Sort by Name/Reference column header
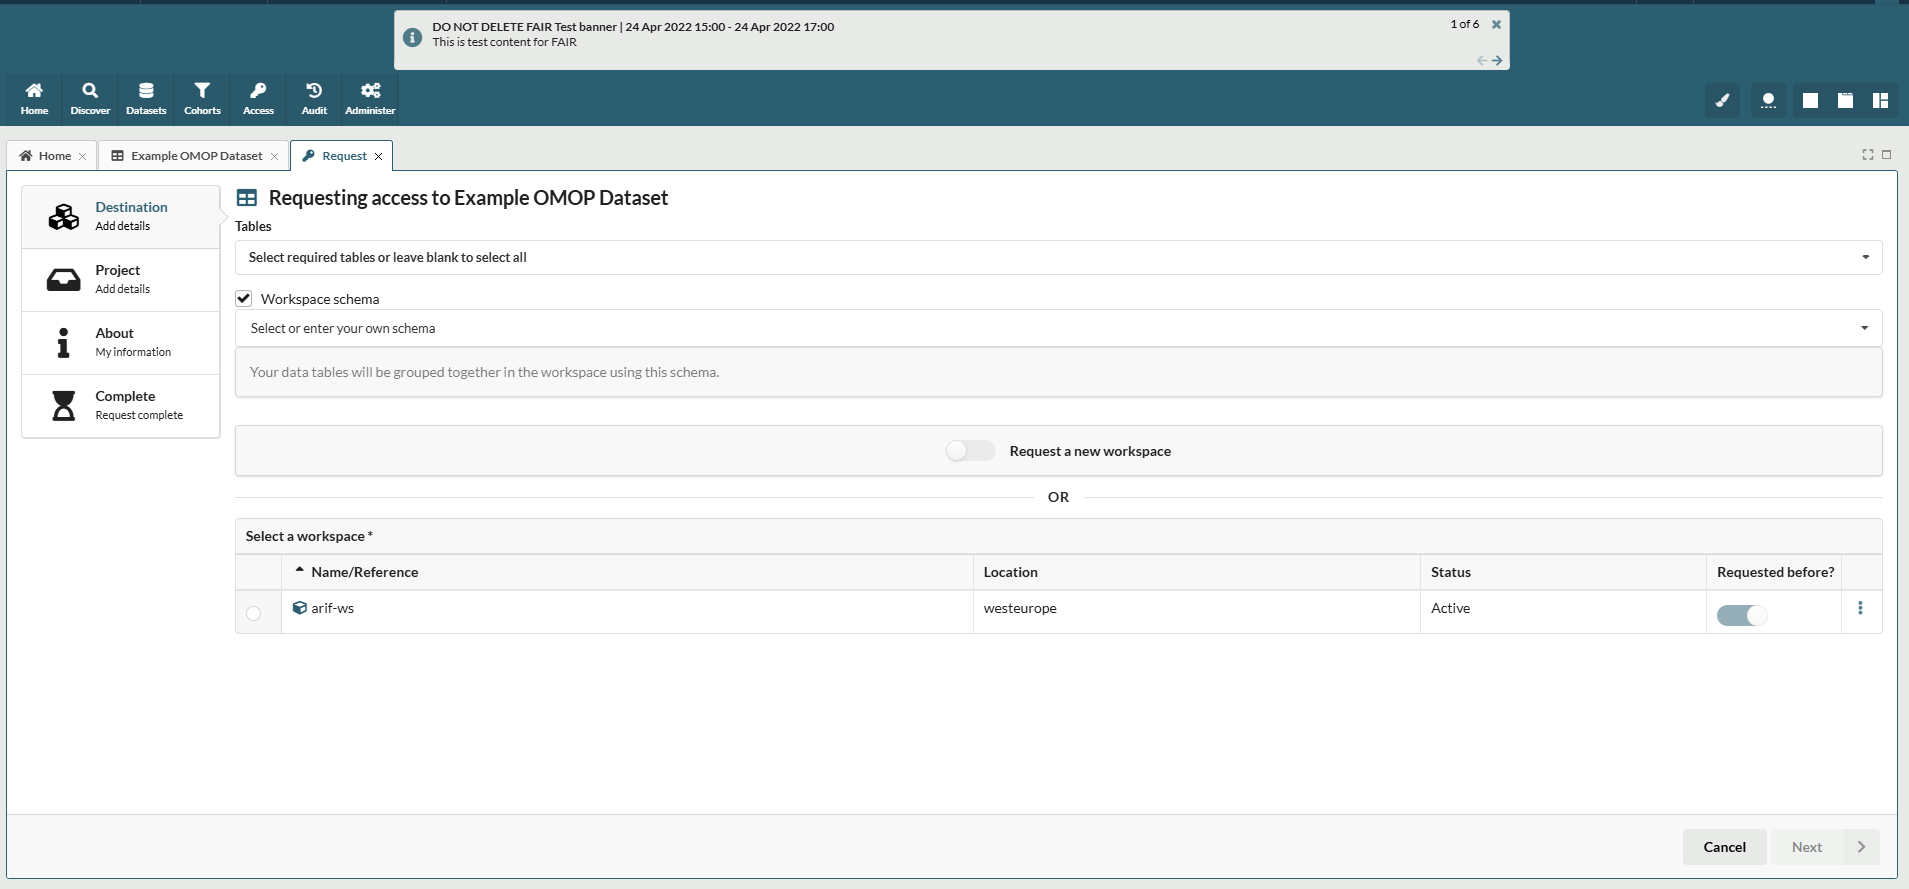 364,572
